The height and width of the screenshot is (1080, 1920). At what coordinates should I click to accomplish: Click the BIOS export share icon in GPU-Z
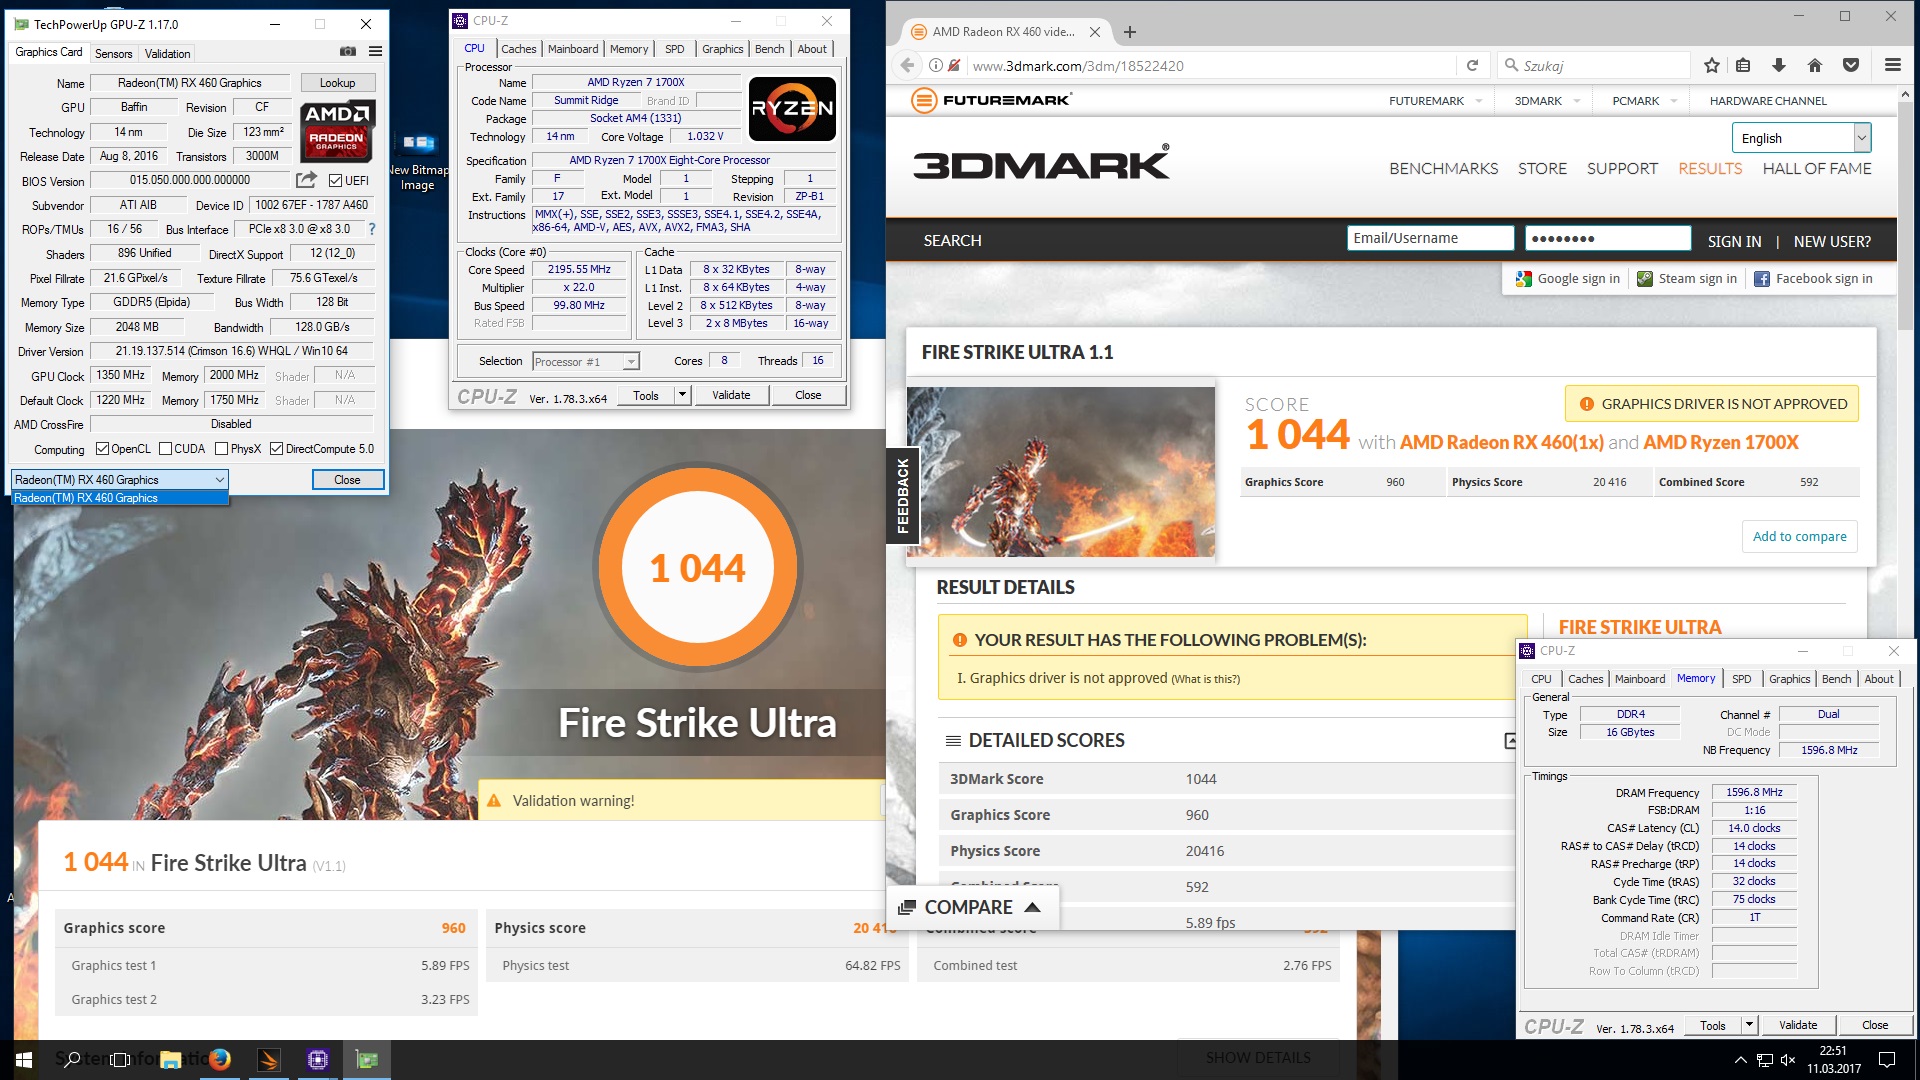point(306,180)
